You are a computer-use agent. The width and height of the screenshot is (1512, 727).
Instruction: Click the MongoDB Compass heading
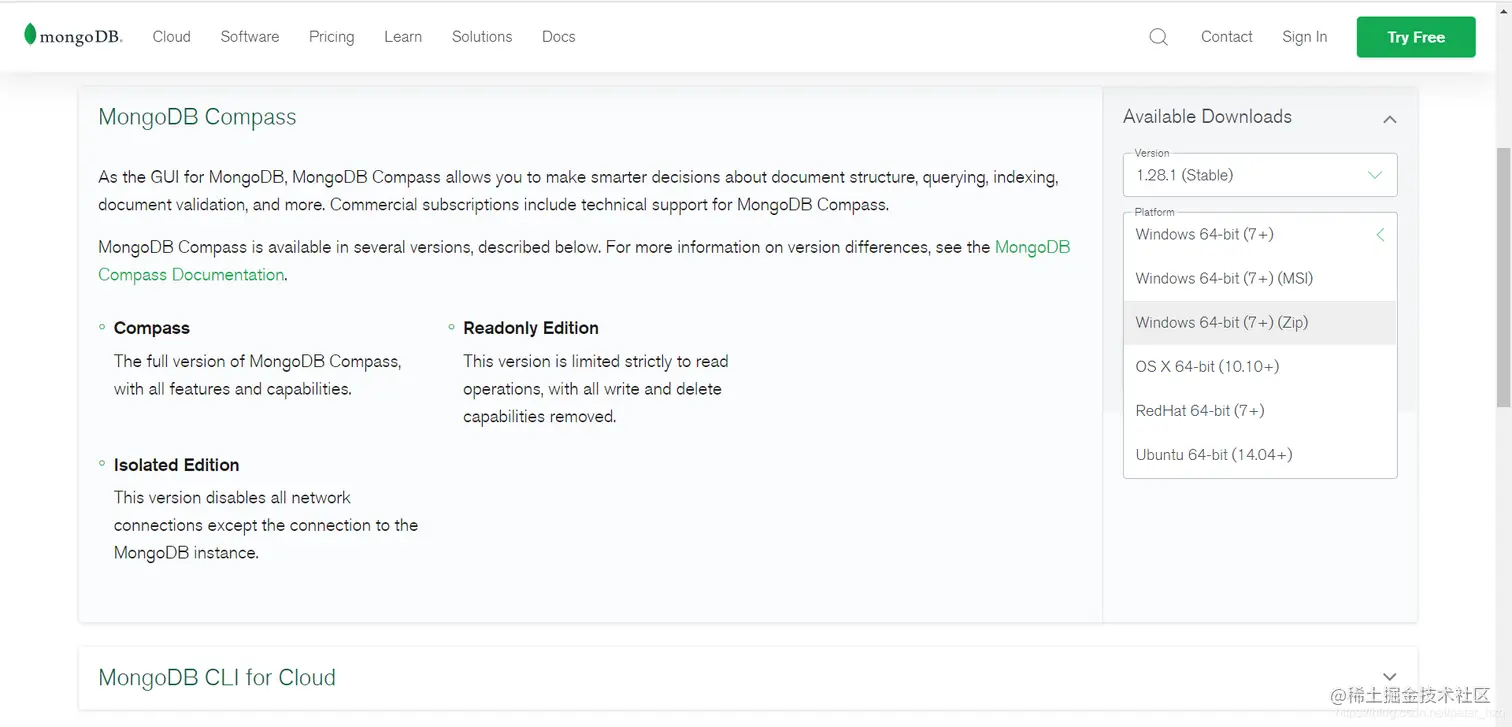pyautogui.click(x=197, y=117)
